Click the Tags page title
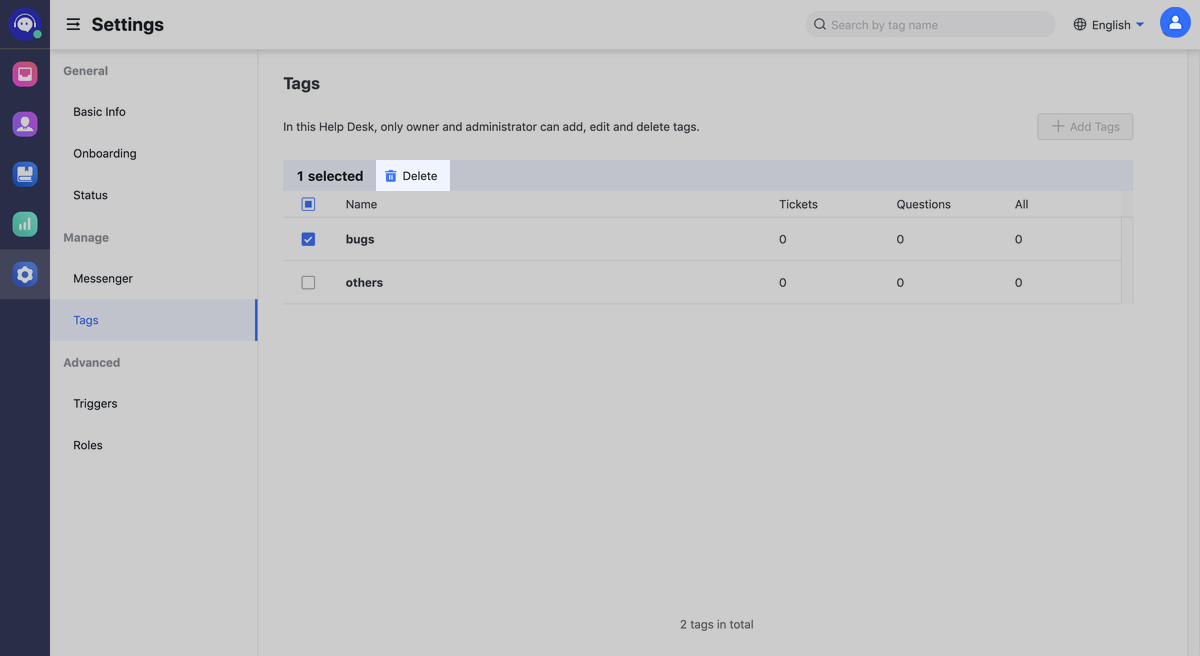Viewport: 1200px width, 656px height. [x=301, y=84]
